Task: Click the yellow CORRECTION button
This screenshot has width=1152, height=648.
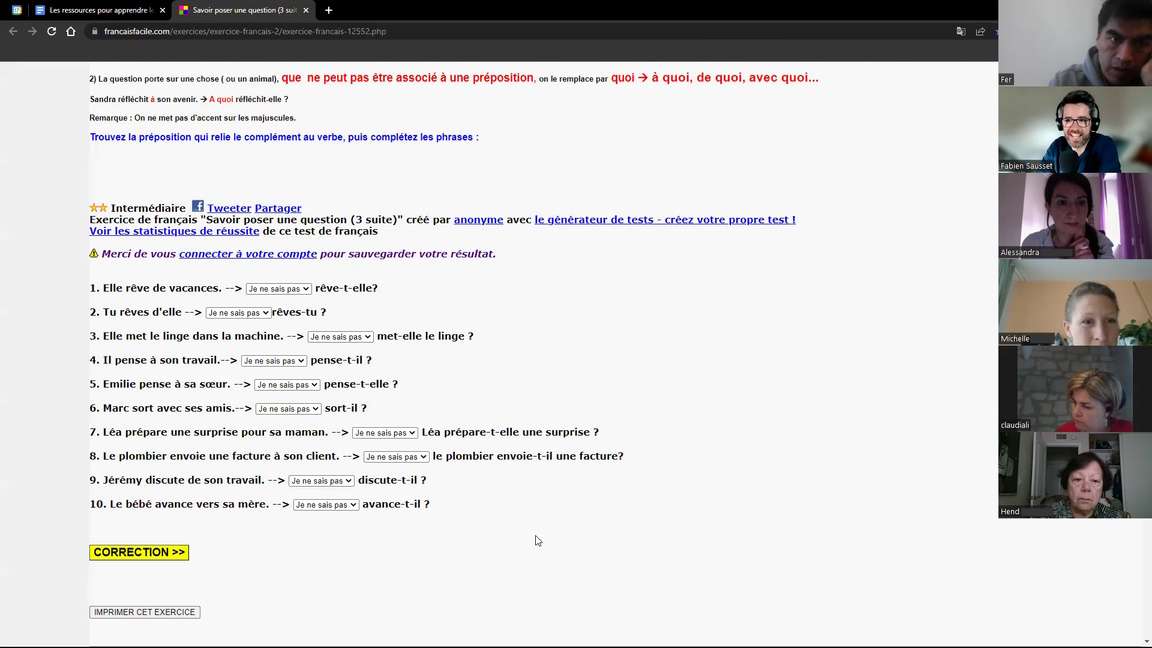Action: coord(139,552)
